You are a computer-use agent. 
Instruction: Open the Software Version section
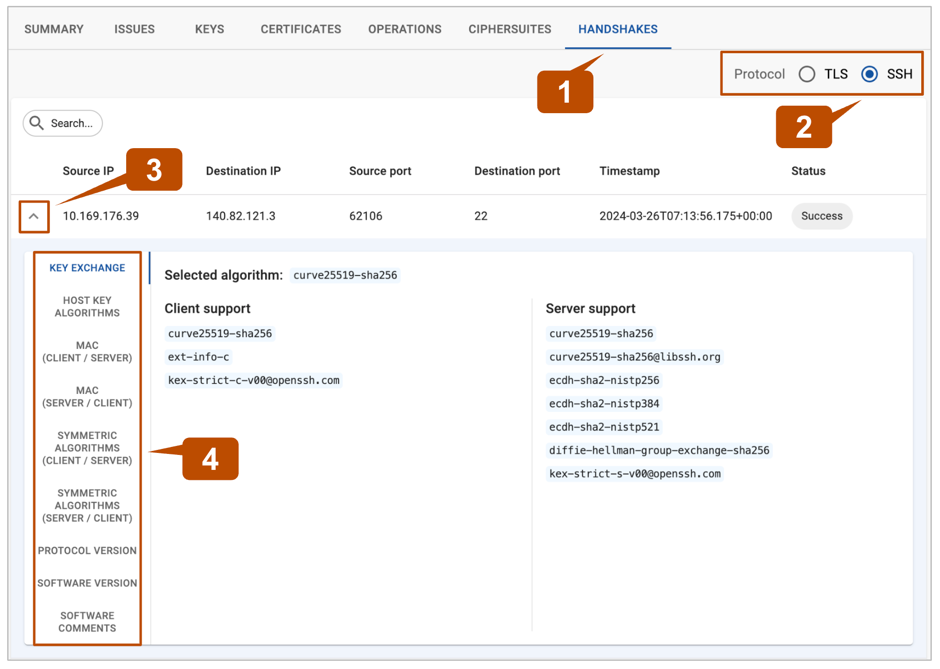(87, 583)
